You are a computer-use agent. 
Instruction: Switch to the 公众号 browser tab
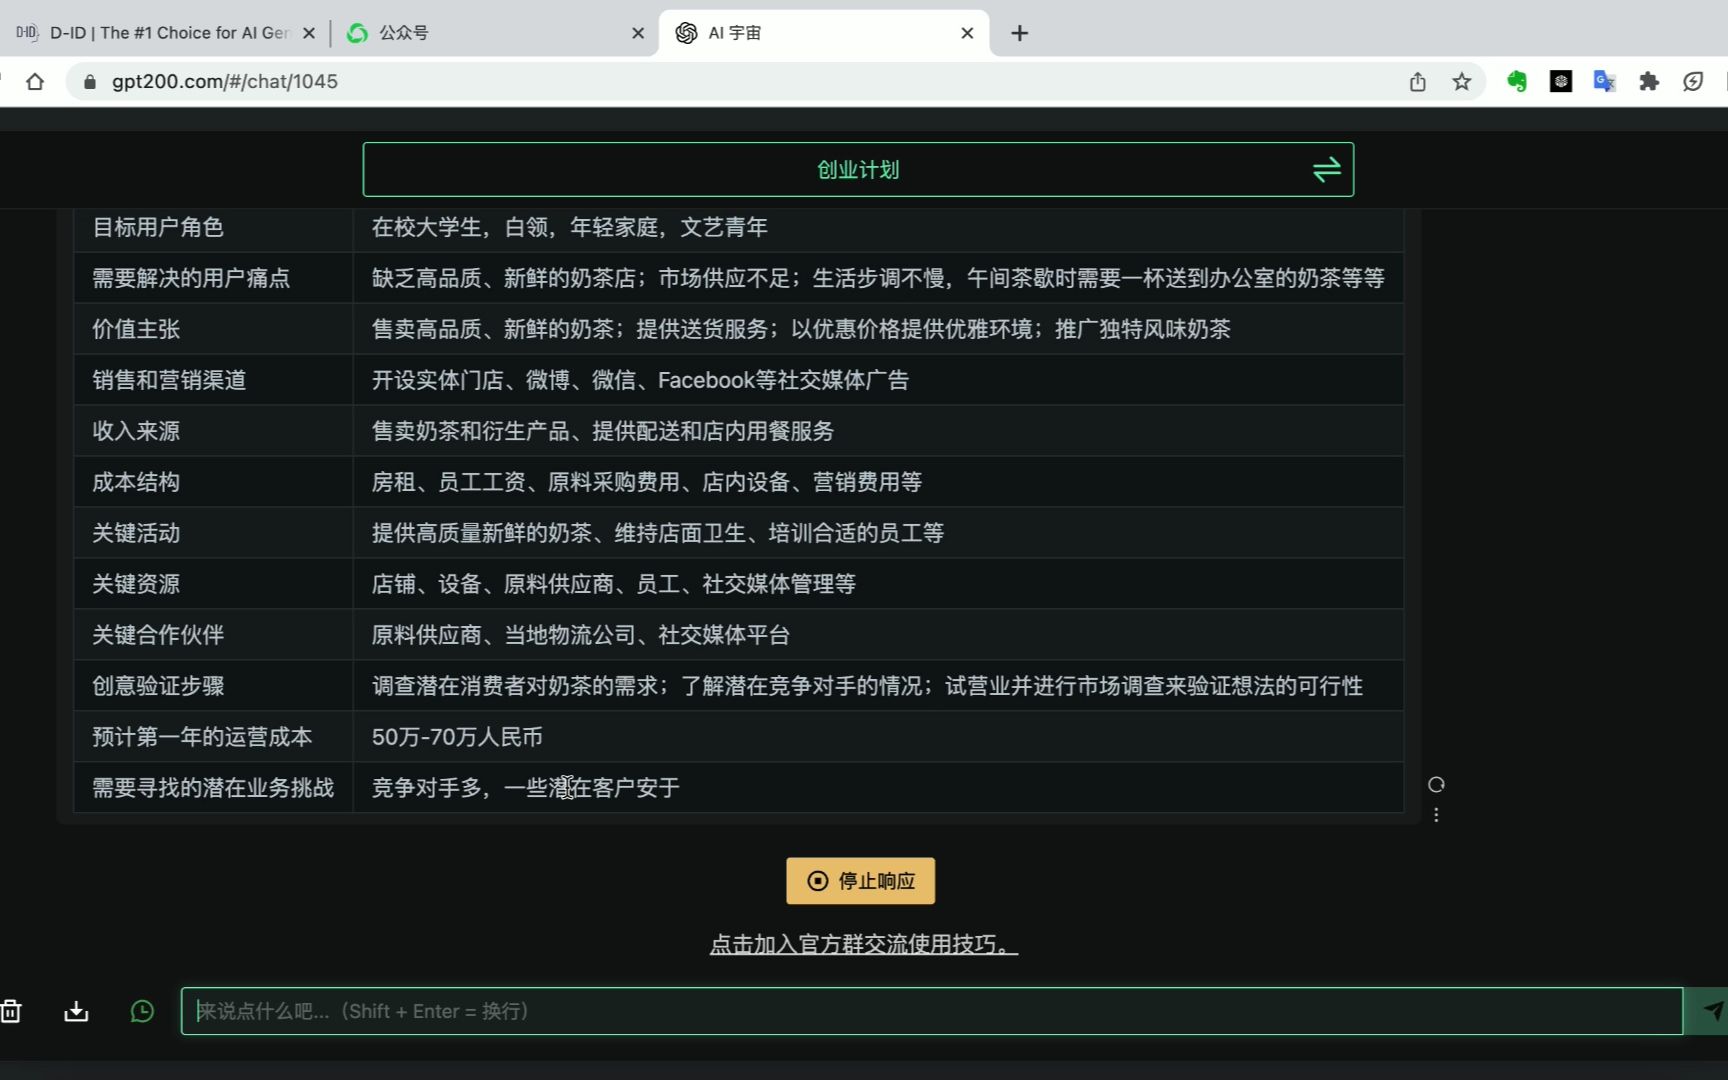point(495,33)
